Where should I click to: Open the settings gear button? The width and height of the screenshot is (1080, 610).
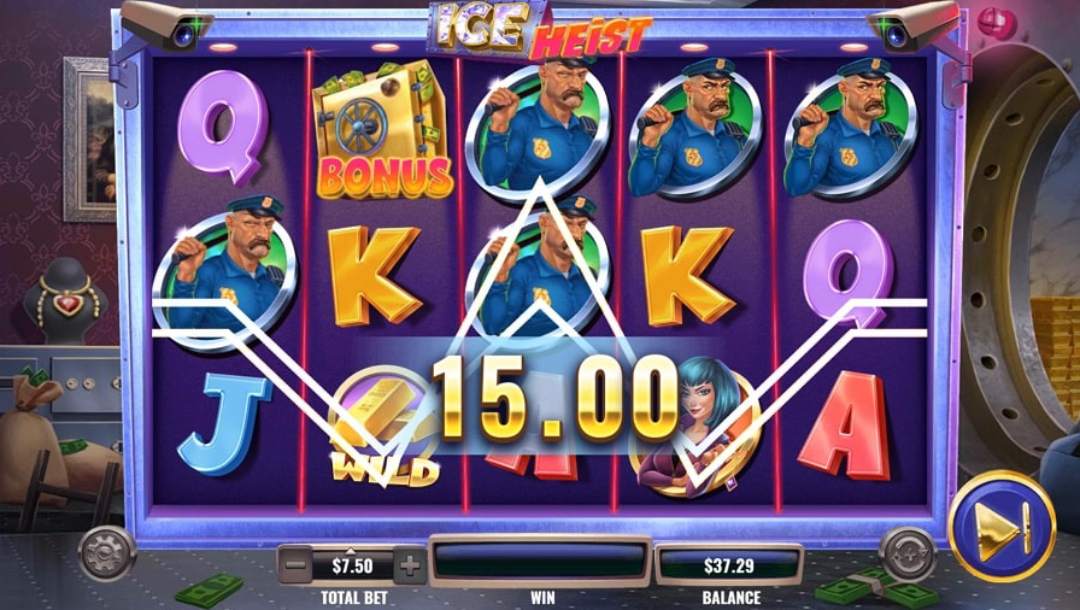(x=107, y=554)
